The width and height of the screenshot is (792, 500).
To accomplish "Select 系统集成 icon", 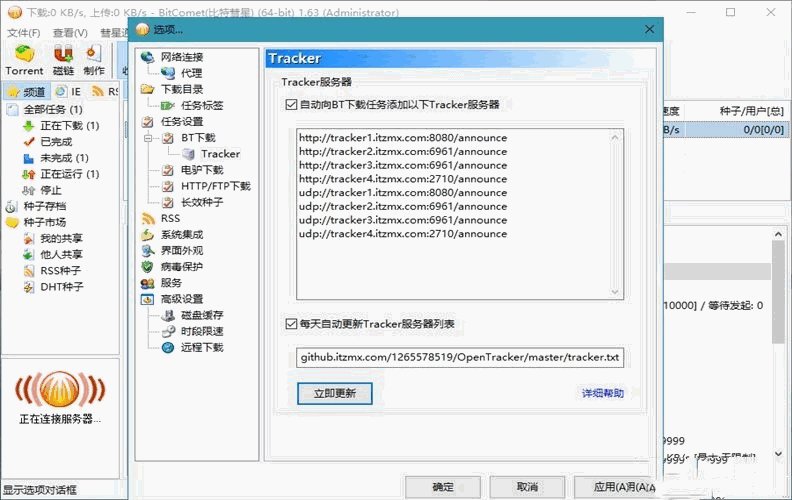I will click(147, 235).
